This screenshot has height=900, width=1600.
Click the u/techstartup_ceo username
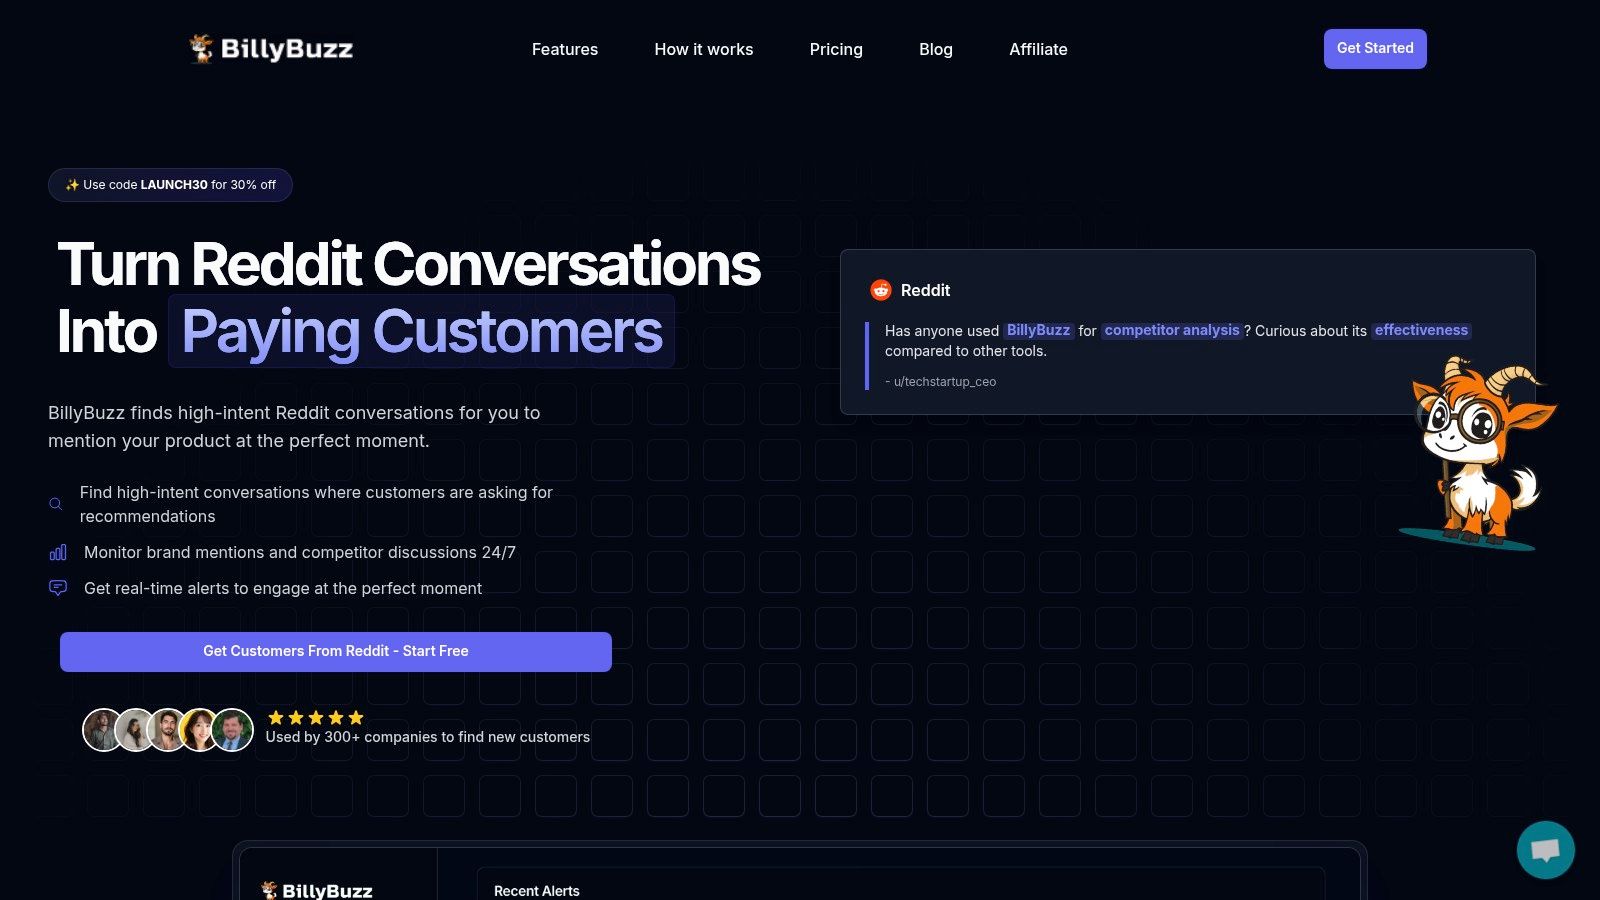tap(945, 382)
